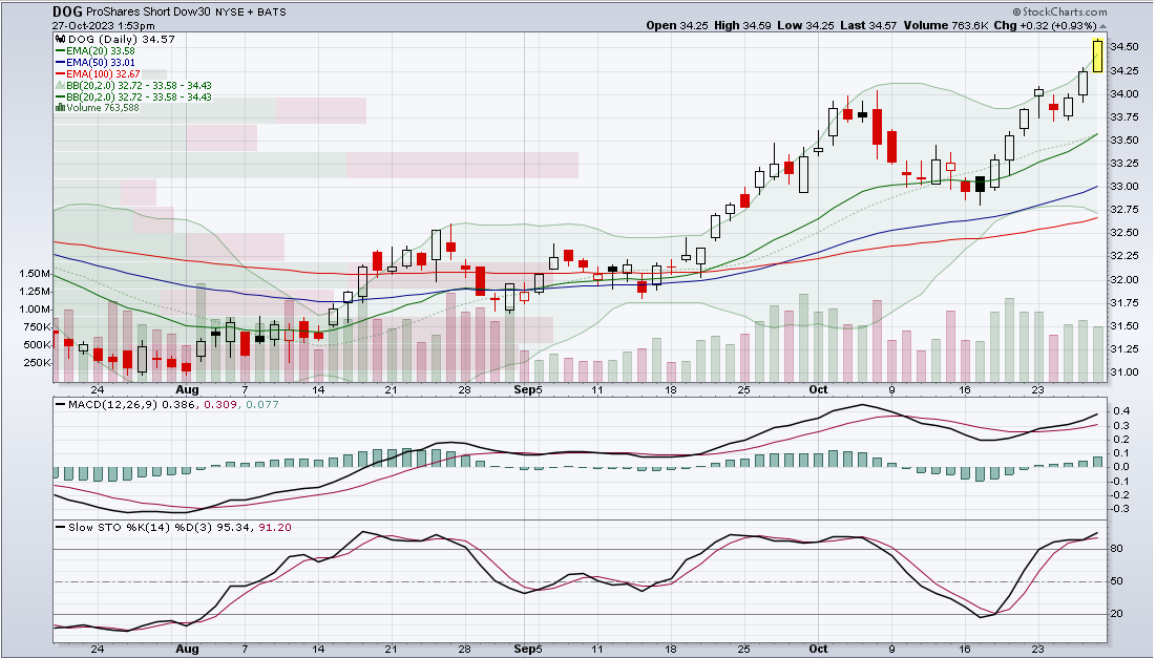Click the Volume 763.6K header value
The width and height of the screenshot is (1153, 659).
[946, 25]
